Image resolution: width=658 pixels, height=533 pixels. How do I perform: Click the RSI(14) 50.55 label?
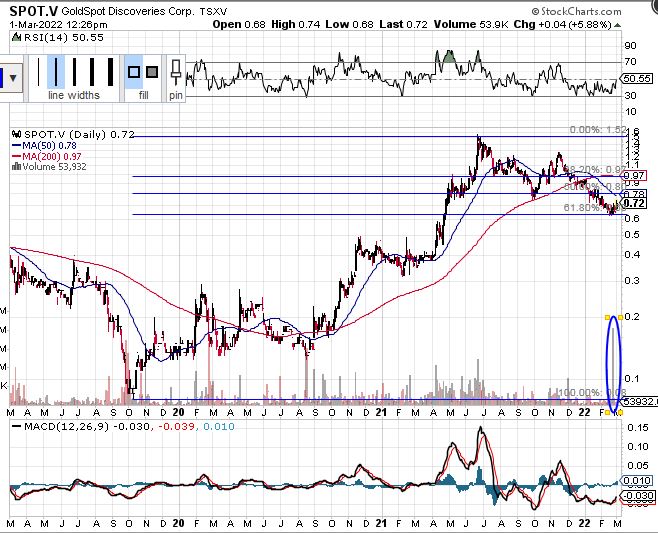tap(63, 37)
